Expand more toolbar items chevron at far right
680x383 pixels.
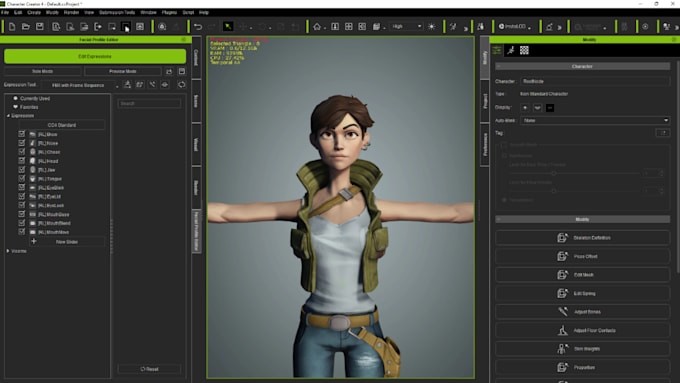coord(677,27)
